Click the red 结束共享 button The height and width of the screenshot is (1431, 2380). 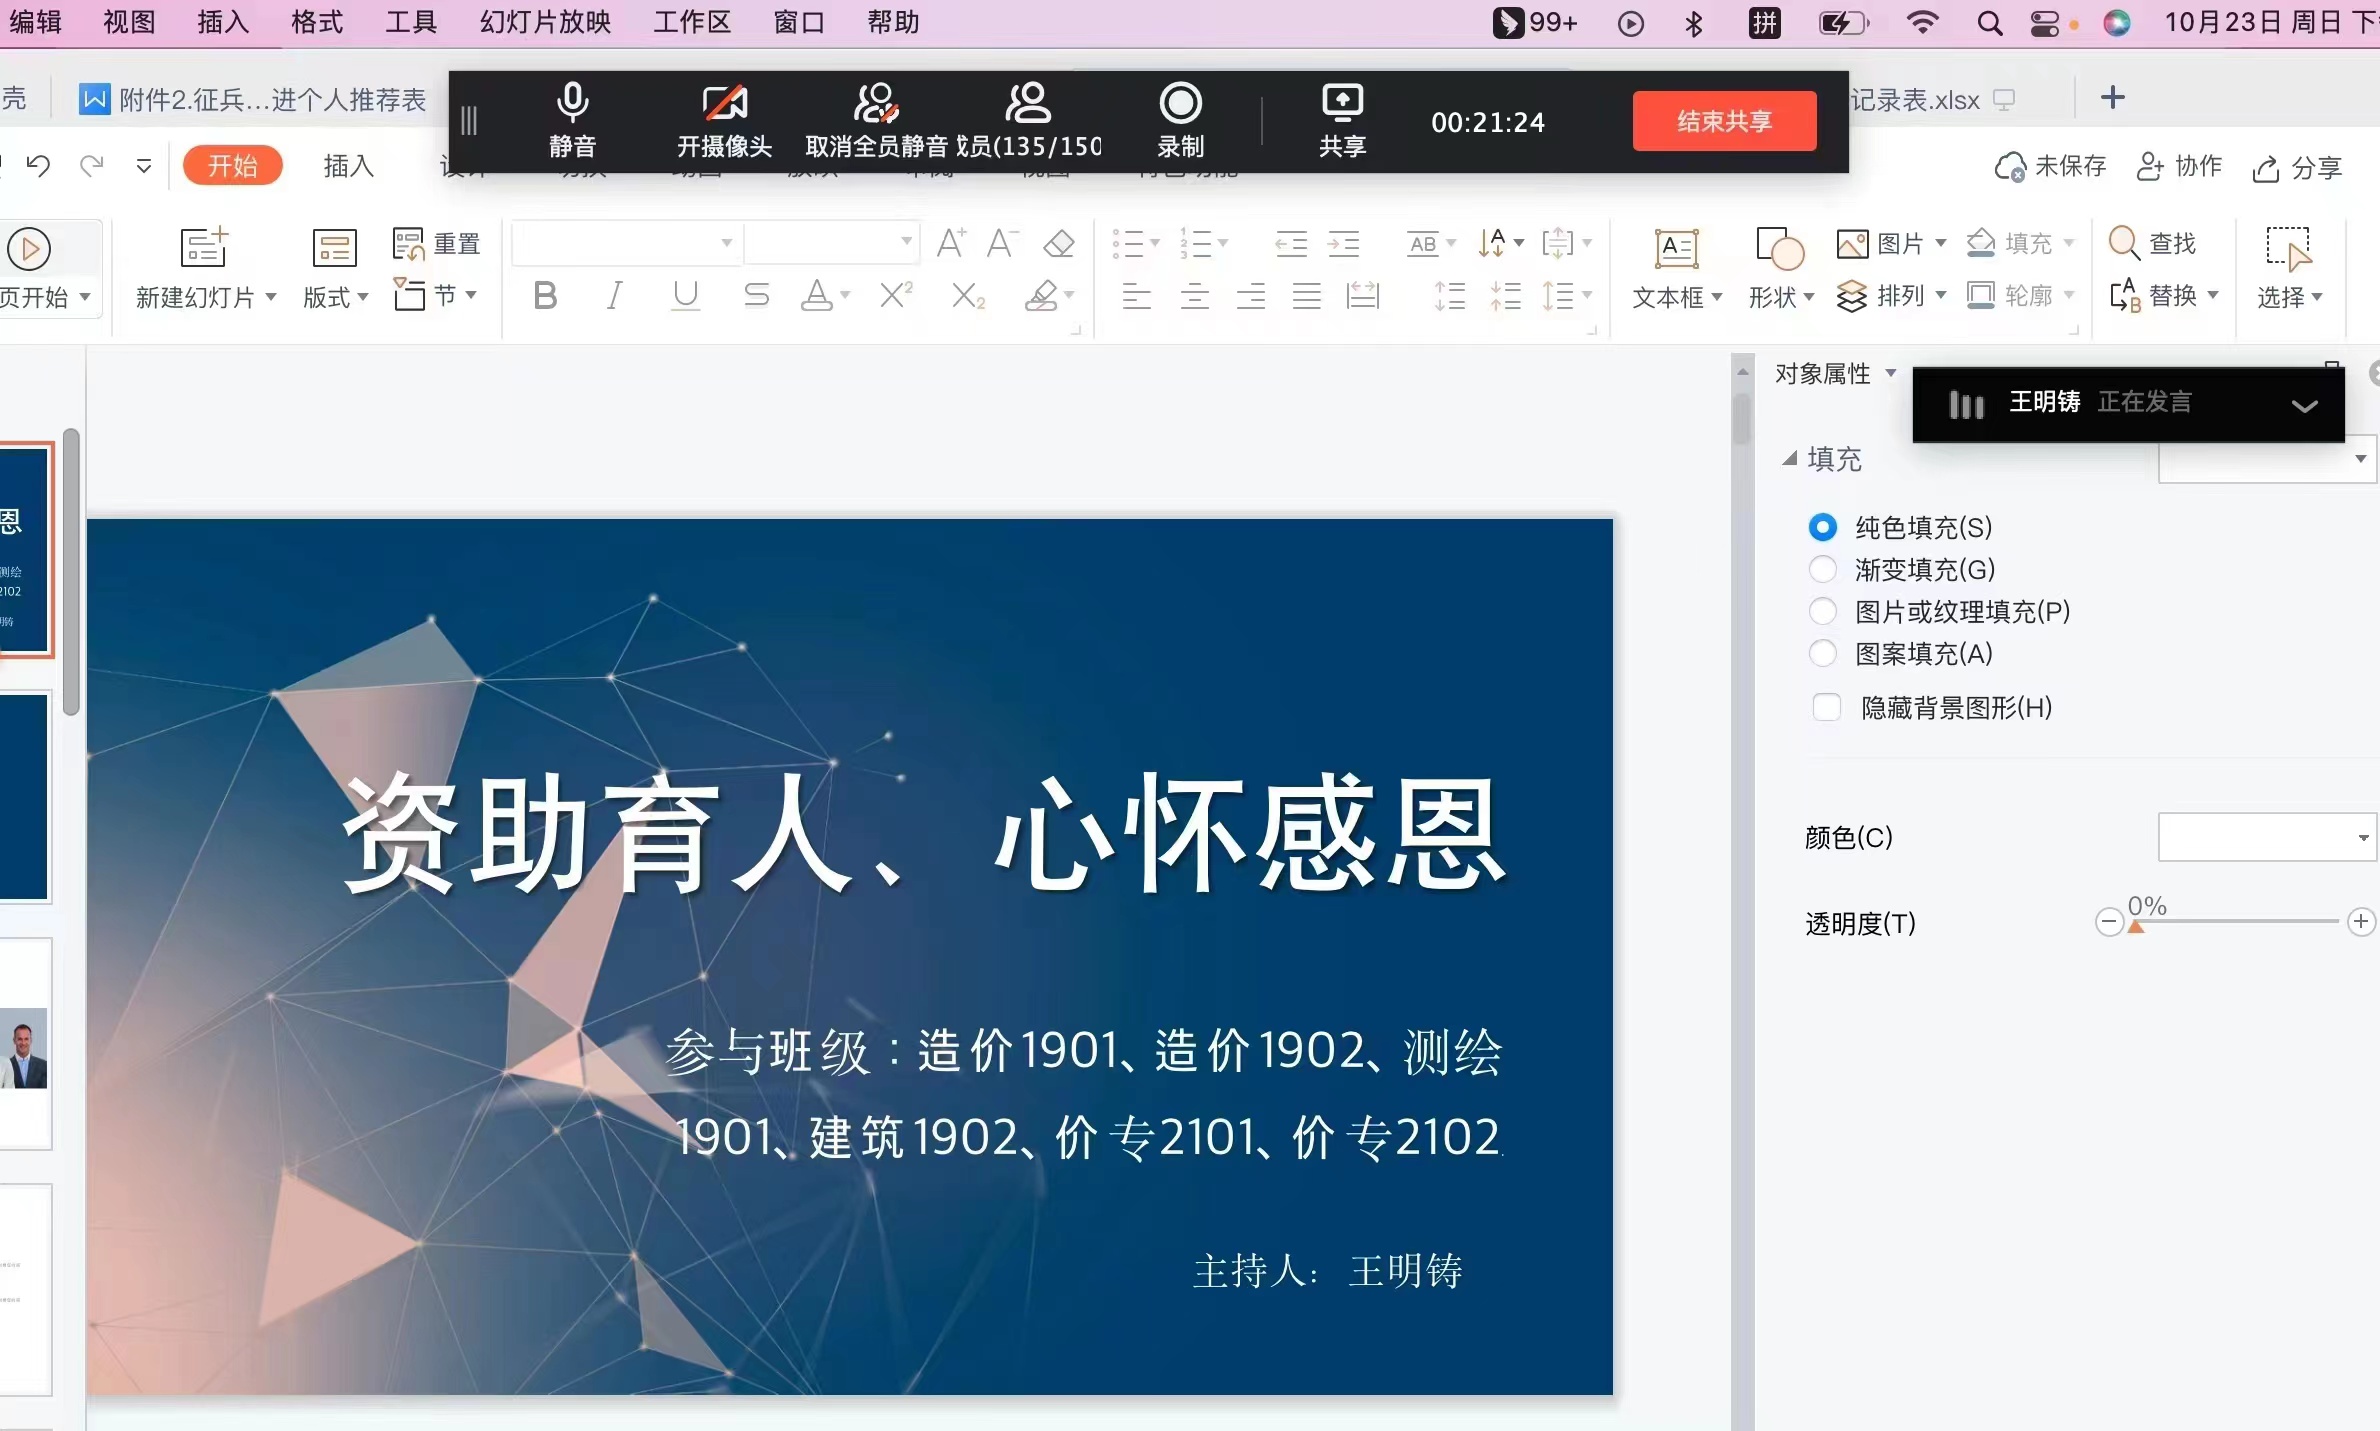[1724, 121]
